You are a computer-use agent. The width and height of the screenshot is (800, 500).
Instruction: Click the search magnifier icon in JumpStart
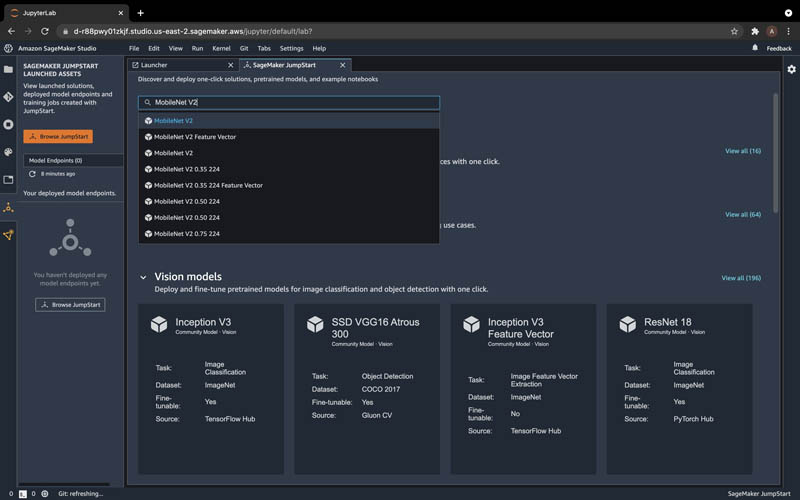(x=147, y=103)
